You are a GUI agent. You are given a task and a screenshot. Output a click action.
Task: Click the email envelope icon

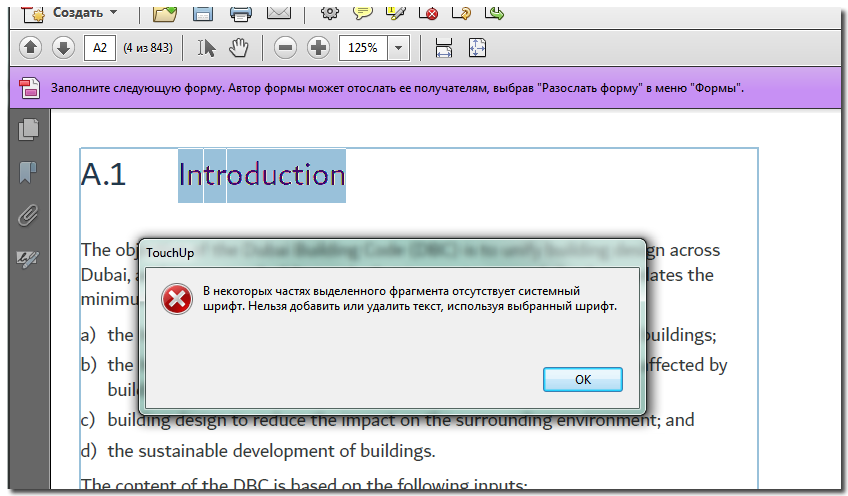279,13
